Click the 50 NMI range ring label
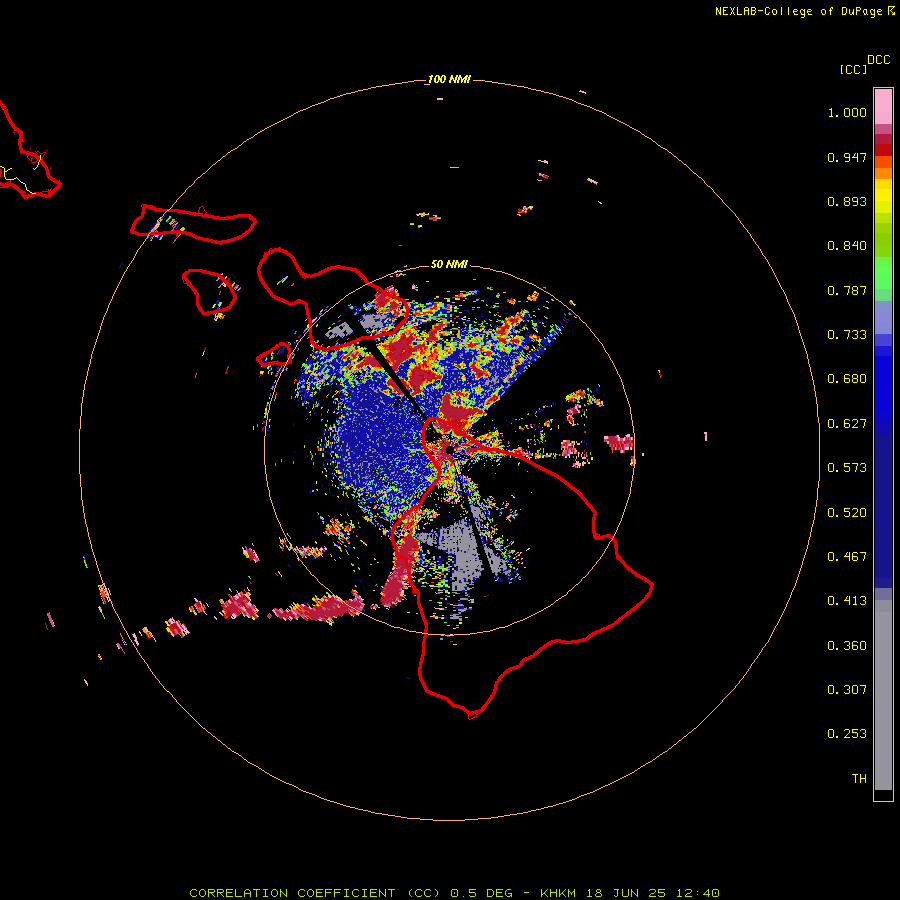 [x=449, y=264]
